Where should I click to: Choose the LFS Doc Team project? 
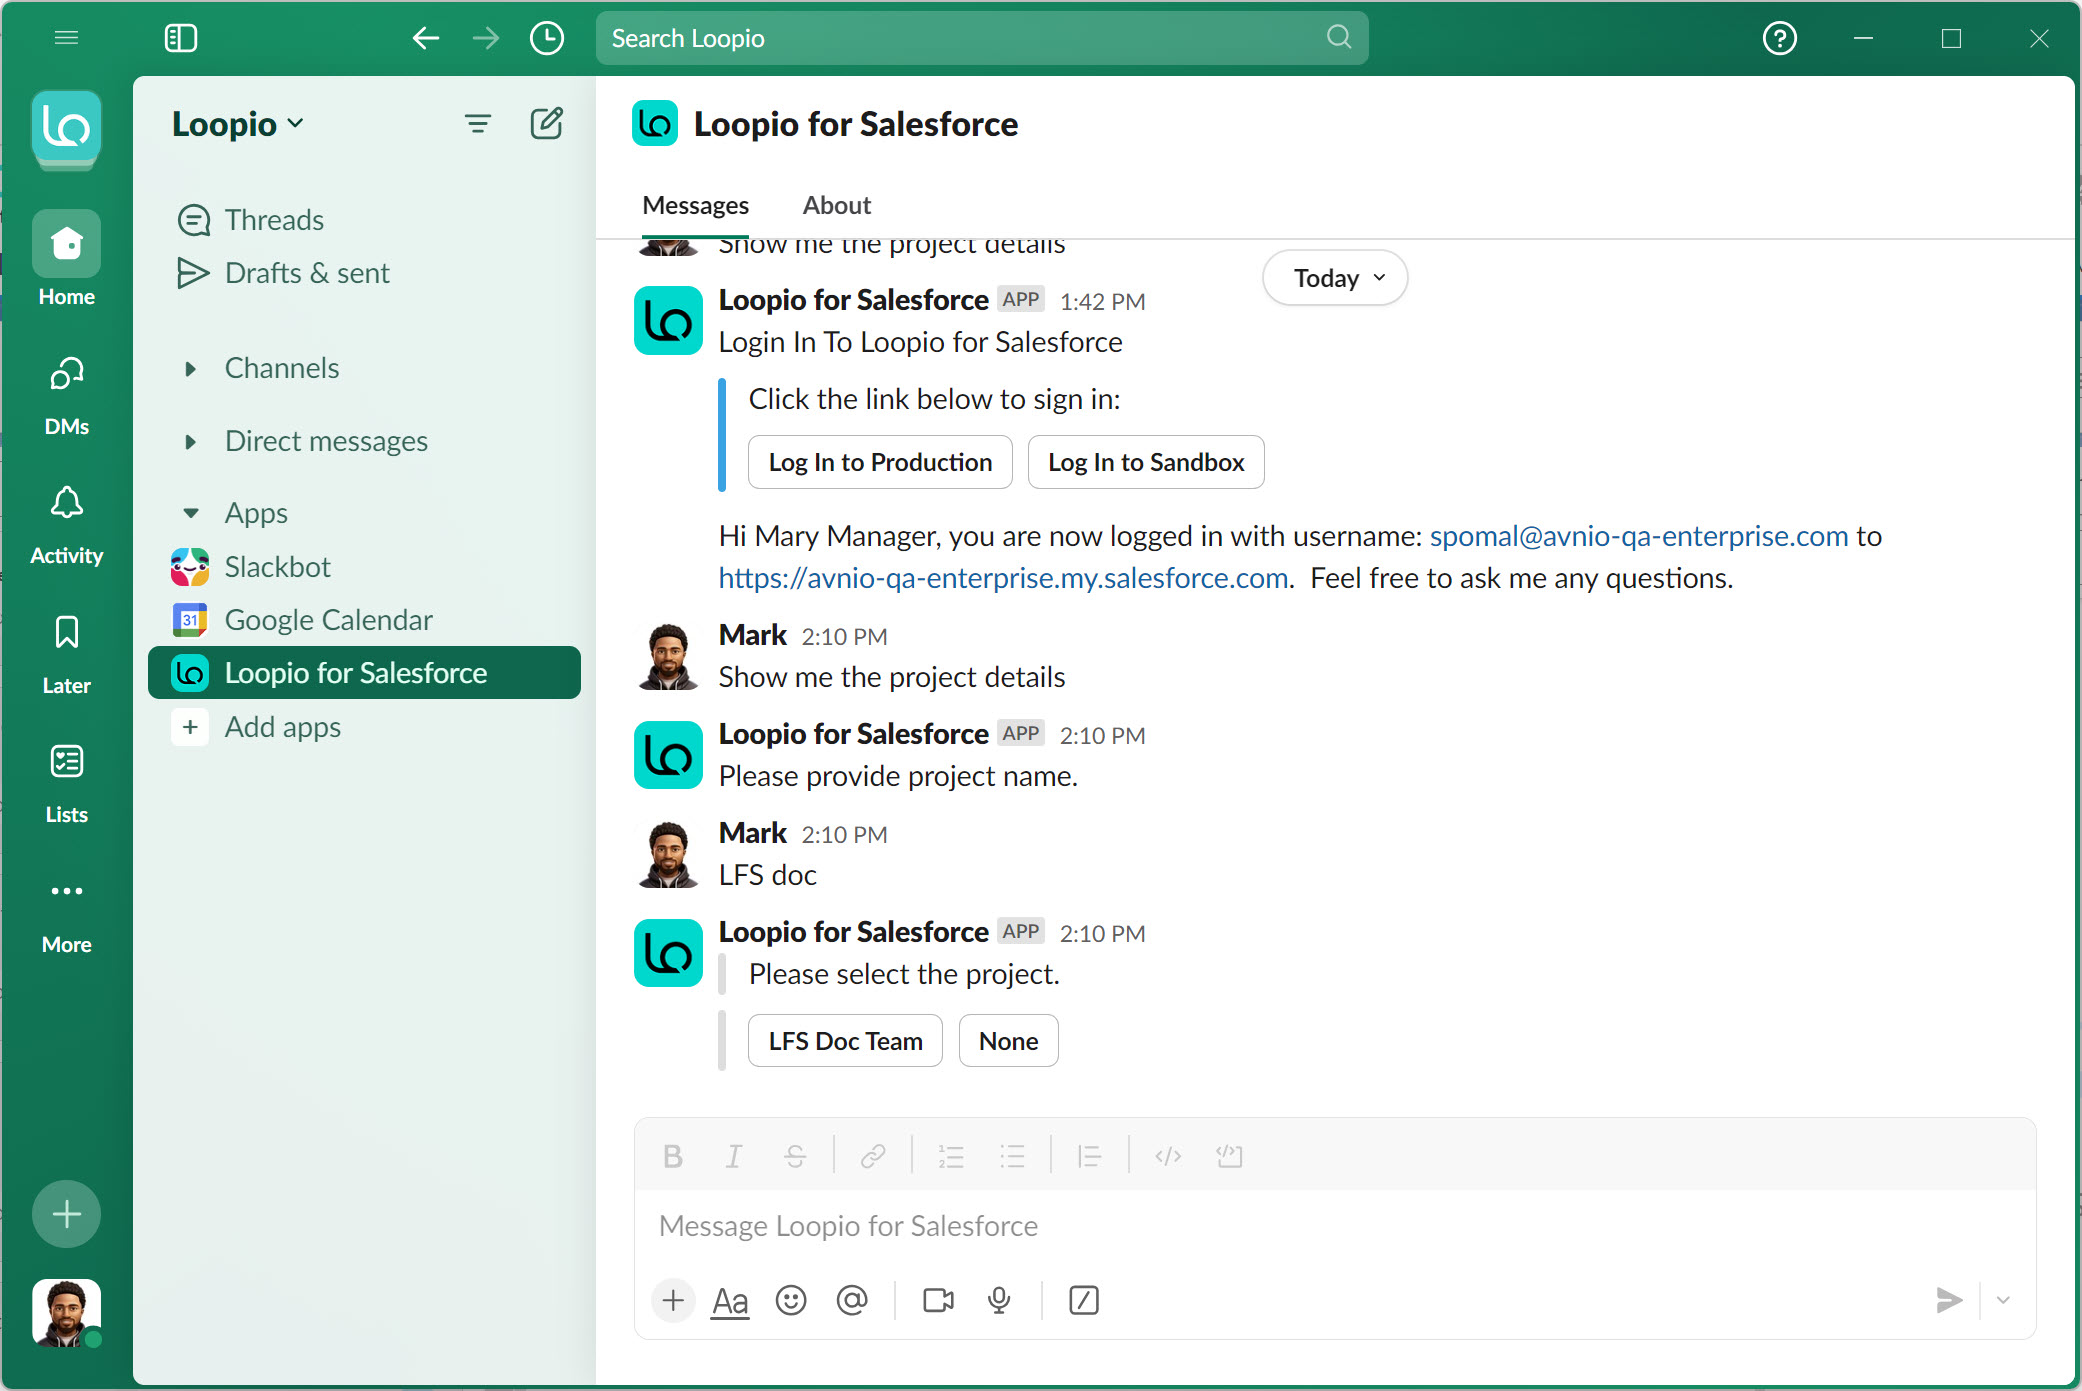845,1041
